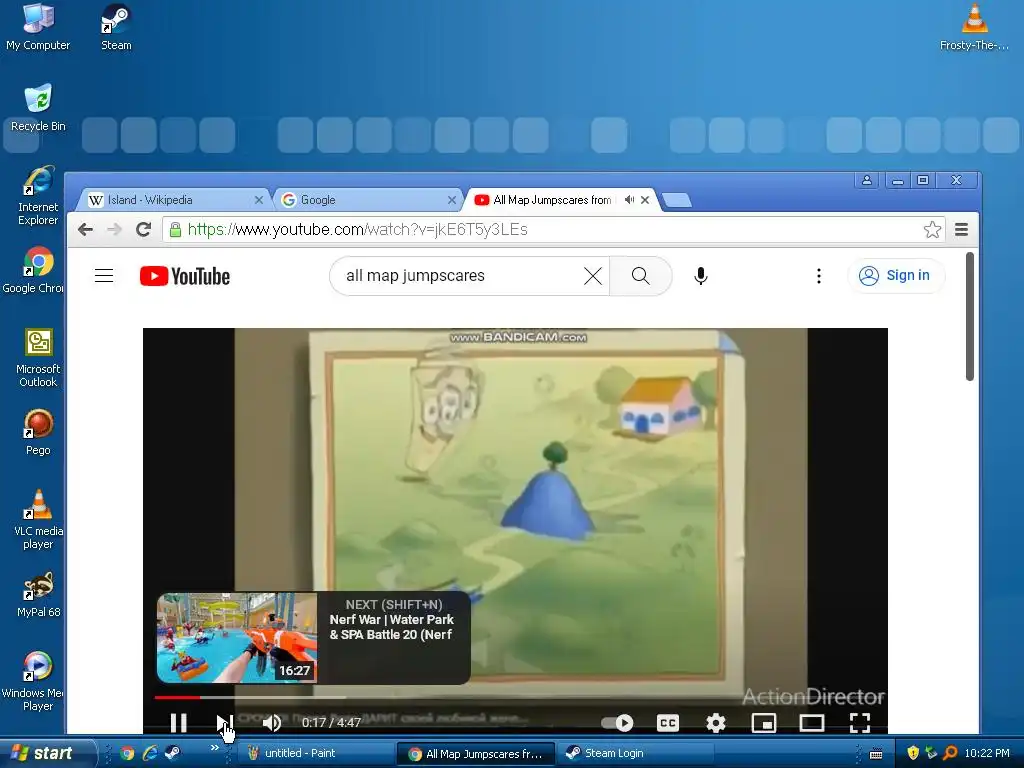Skip to the next video

click(225, 722)
